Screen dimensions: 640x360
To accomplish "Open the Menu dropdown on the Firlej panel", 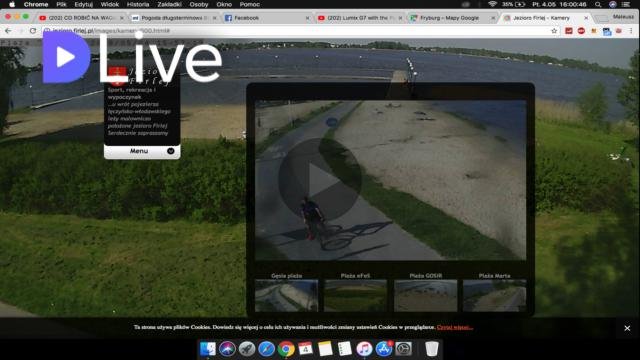I will pyautogui.click(x=142, y=151).
